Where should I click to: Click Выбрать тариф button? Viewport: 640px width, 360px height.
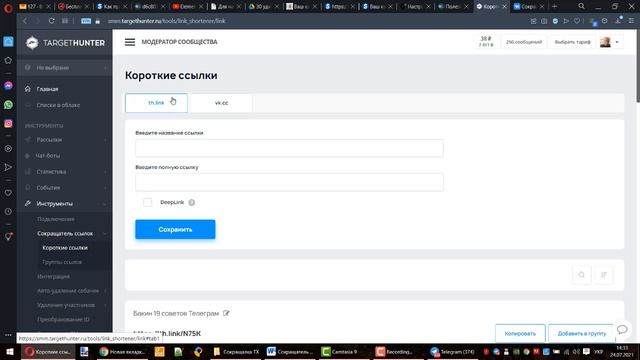(x=572, y=42)
